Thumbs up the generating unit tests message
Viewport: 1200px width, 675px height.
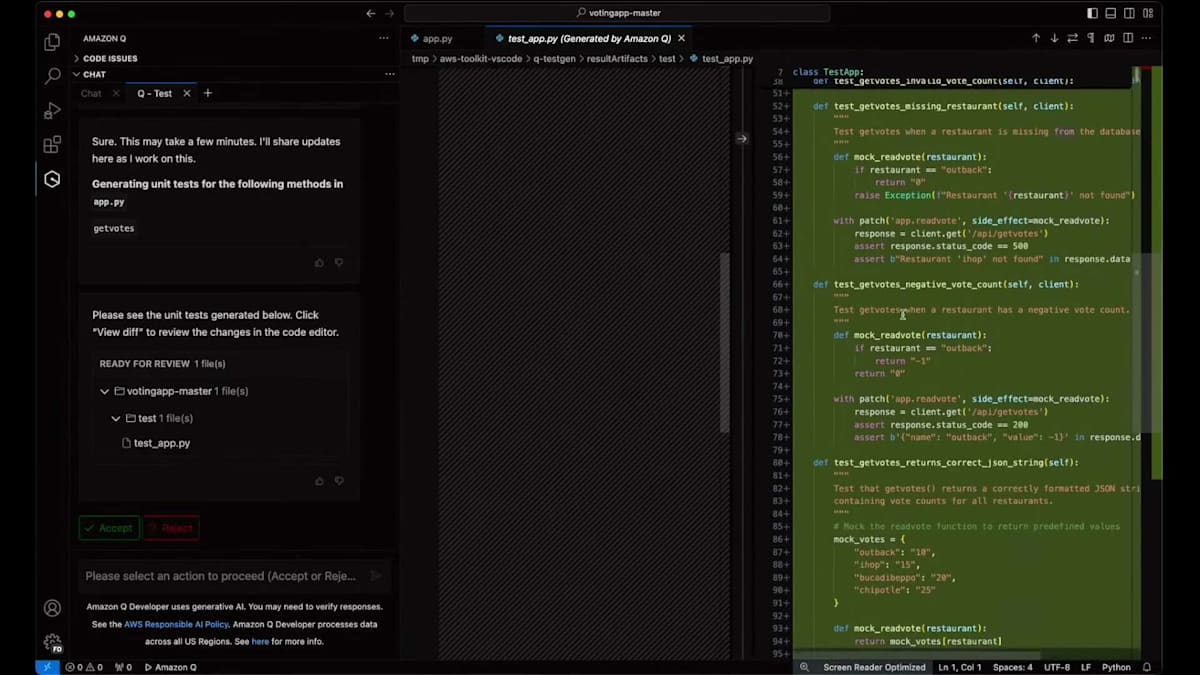[x=319, y=263]
